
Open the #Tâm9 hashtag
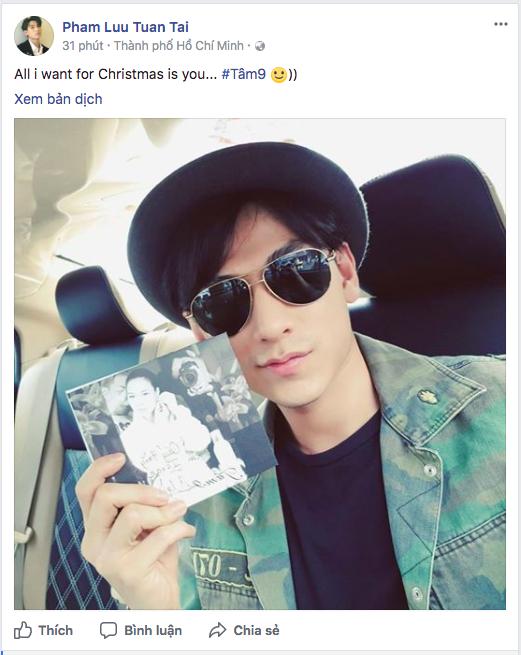(x=244, y=74)
